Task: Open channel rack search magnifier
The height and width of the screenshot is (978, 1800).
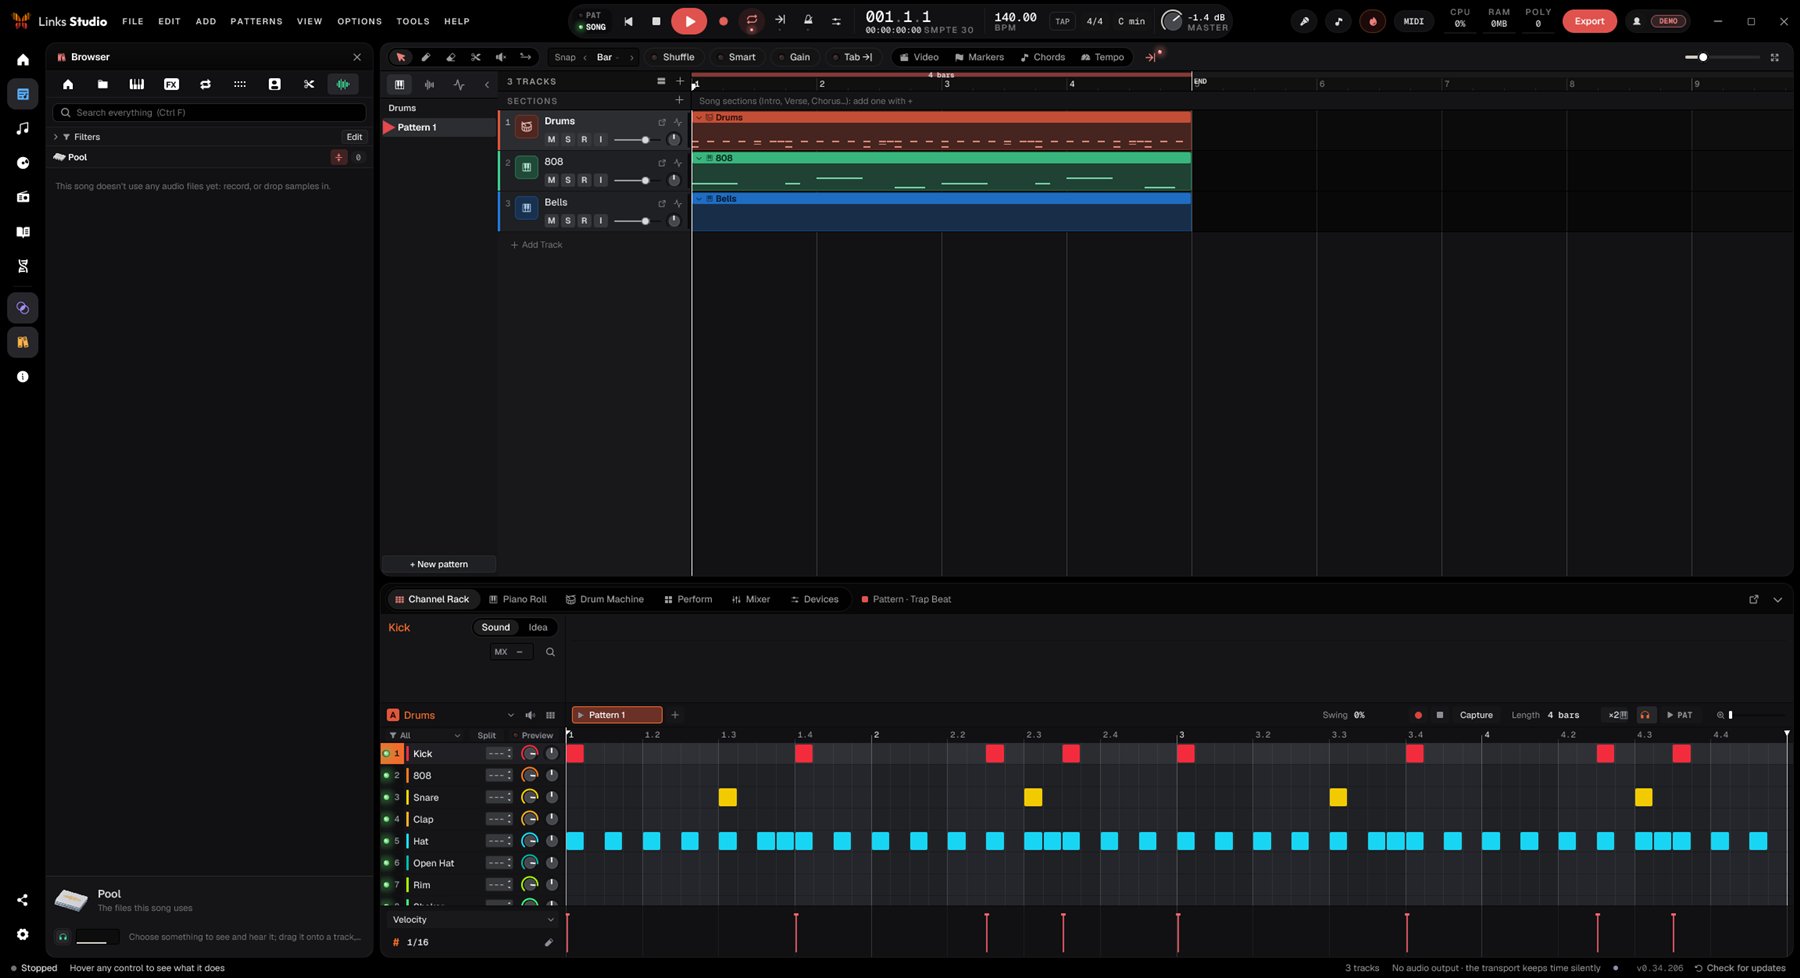Action: pyautogui.click(x=550, y=652)
